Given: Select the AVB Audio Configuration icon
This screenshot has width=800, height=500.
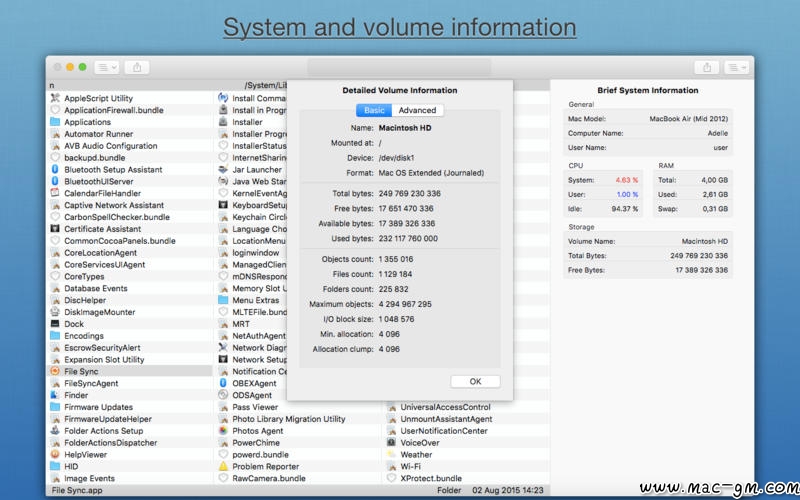Looking at the screenshot, I should point(55,145).
